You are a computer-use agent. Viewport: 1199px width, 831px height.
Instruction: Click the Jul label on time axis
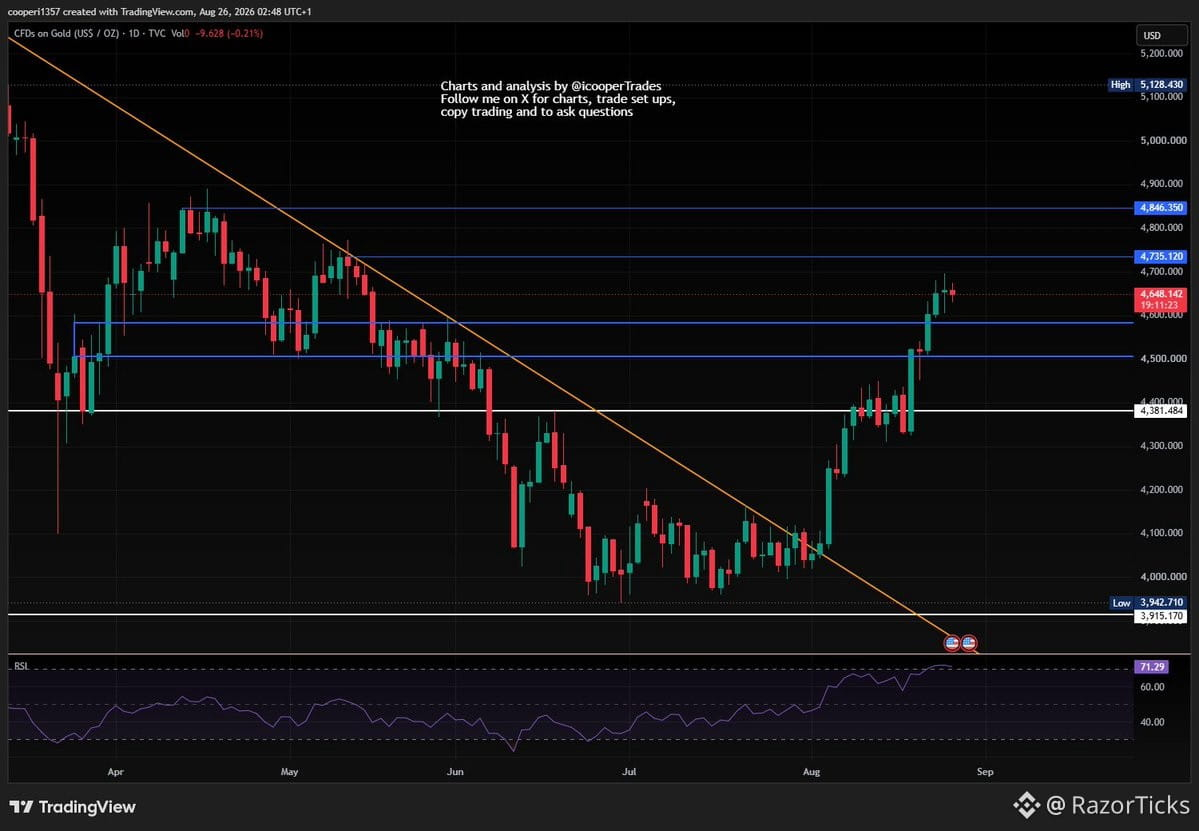pyautogui.click(x=629, y=772)
